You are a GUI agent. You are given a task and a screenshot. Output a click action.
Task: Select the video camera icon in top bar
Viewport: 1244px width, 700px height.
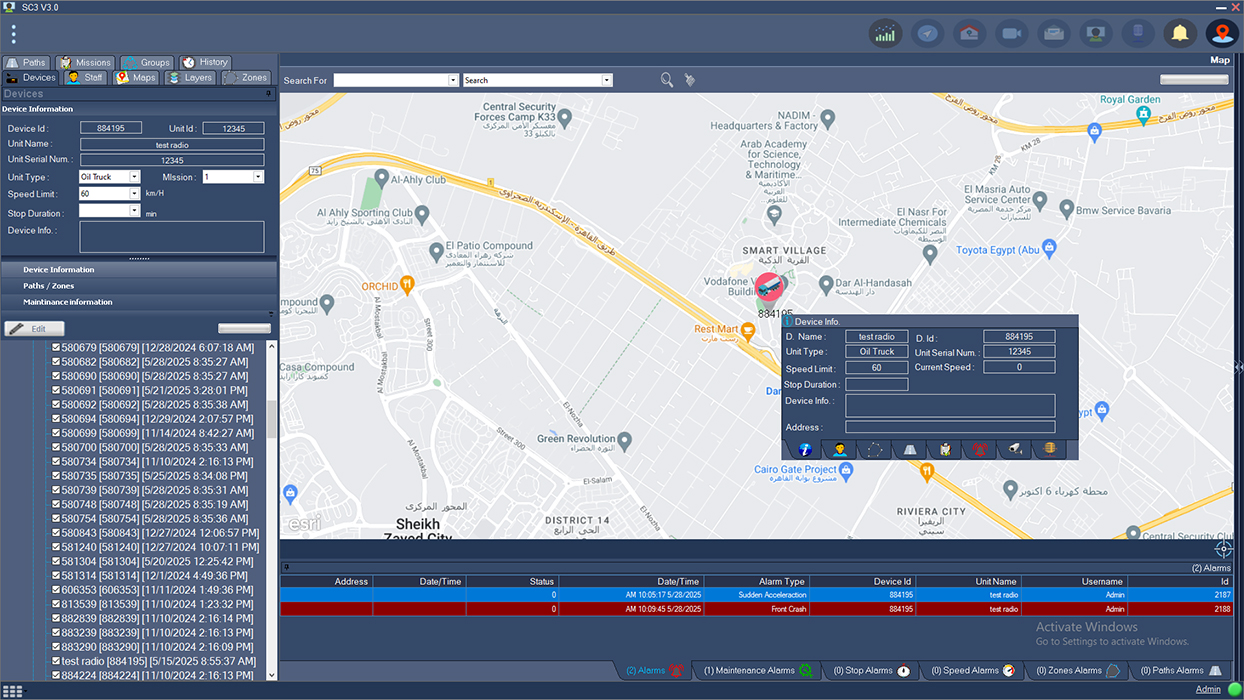[x=1011, y=33]
